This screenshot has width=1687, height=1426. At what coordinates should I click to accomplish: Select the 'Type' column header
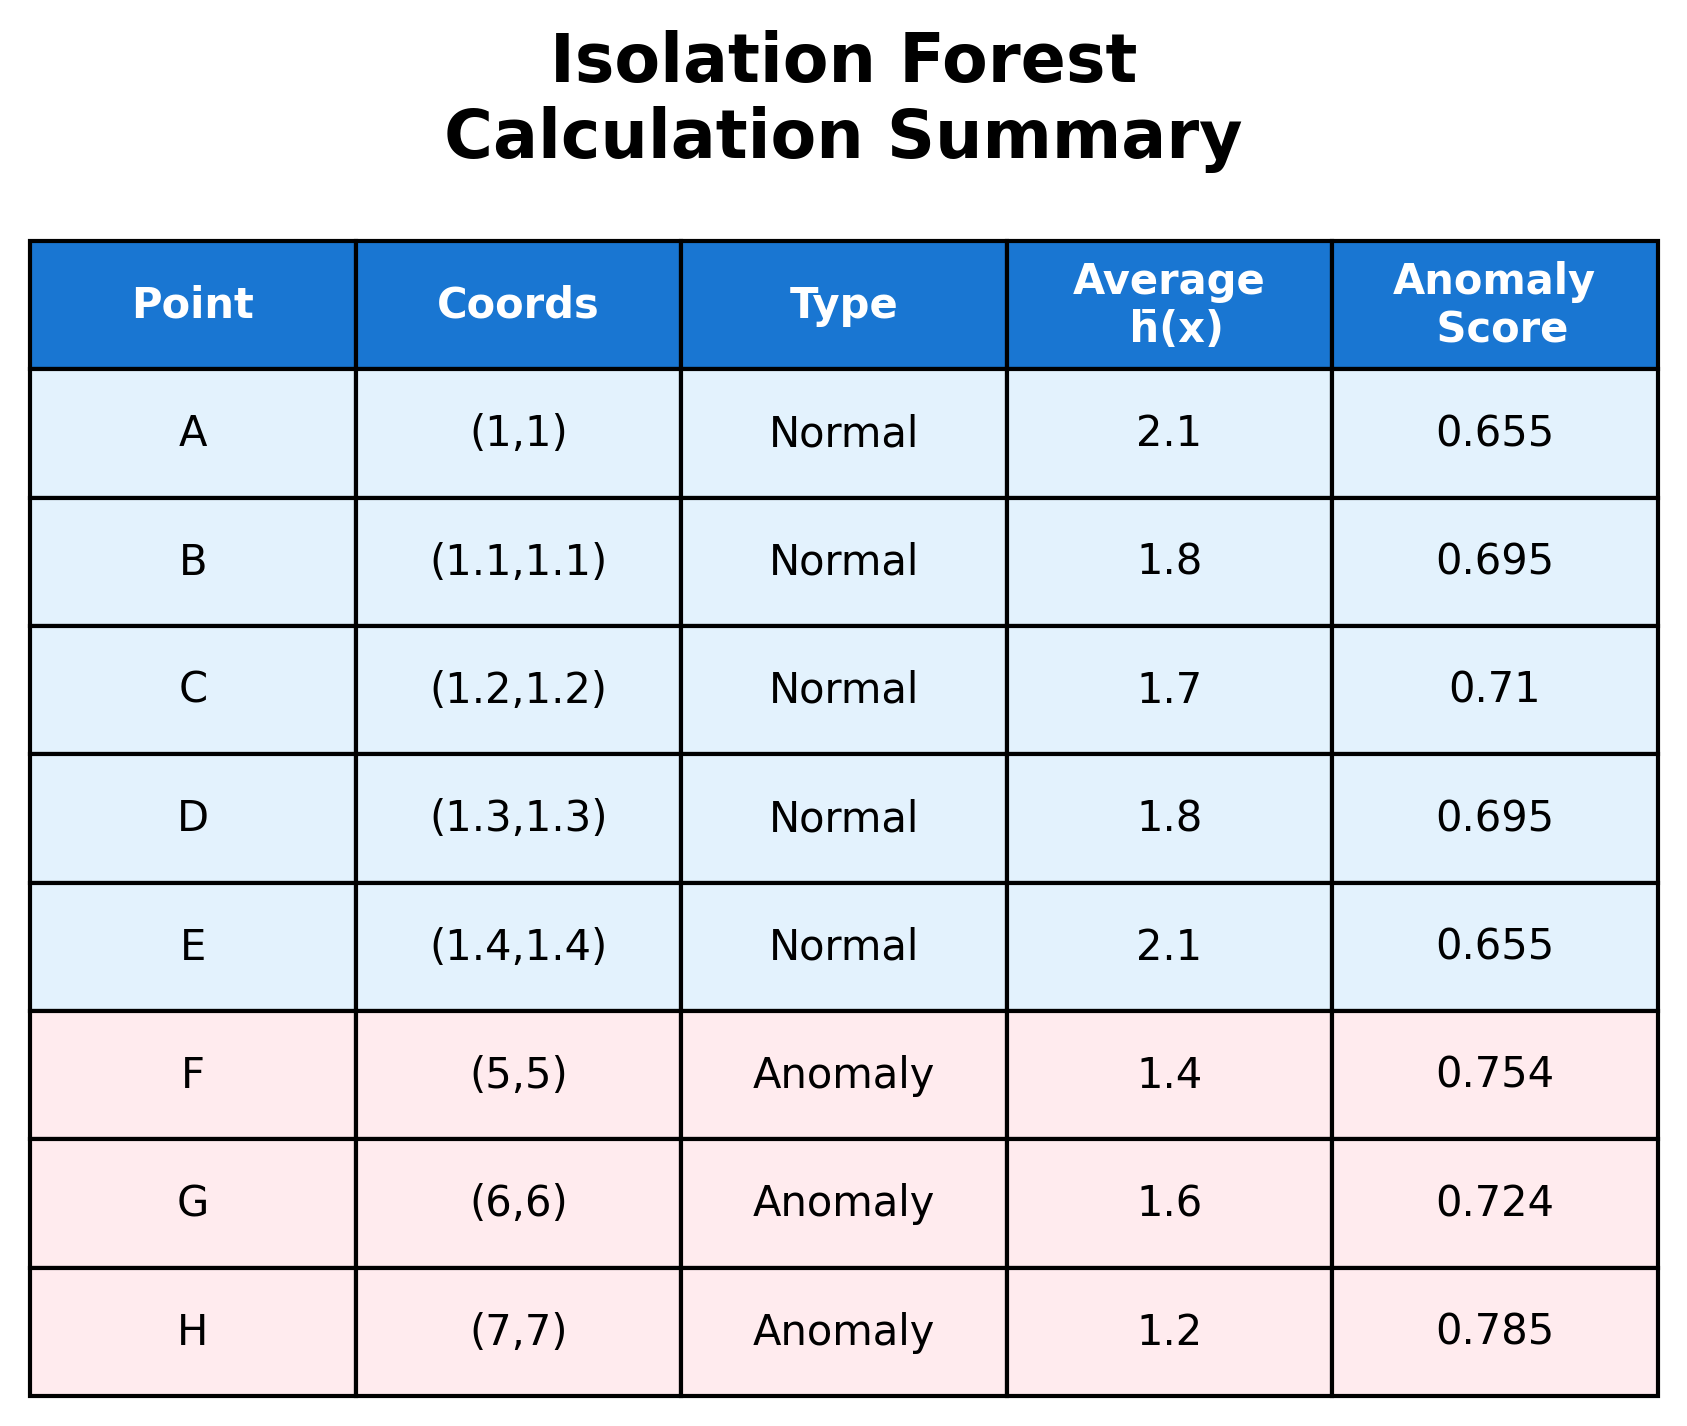click(843, 305)
